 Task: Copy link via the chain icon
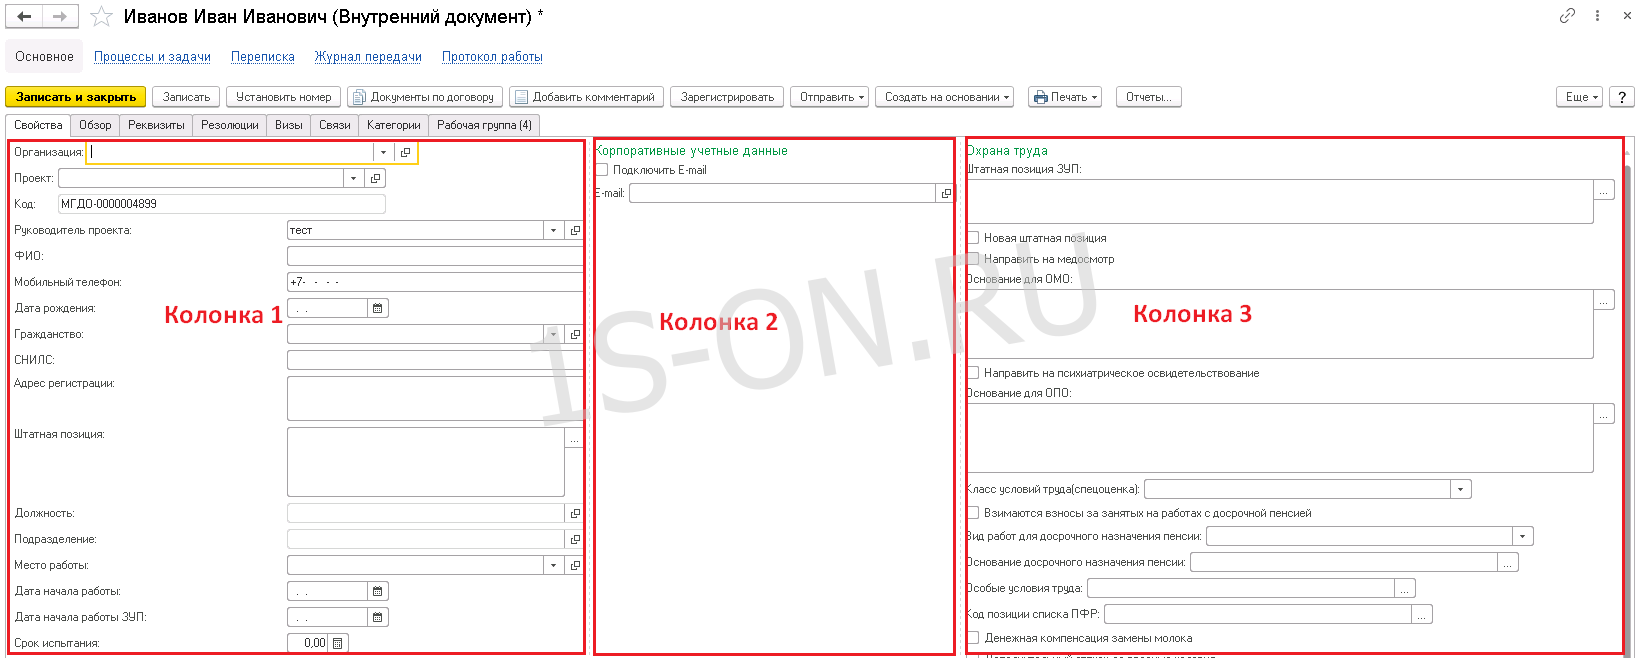tap(1567, 15)
